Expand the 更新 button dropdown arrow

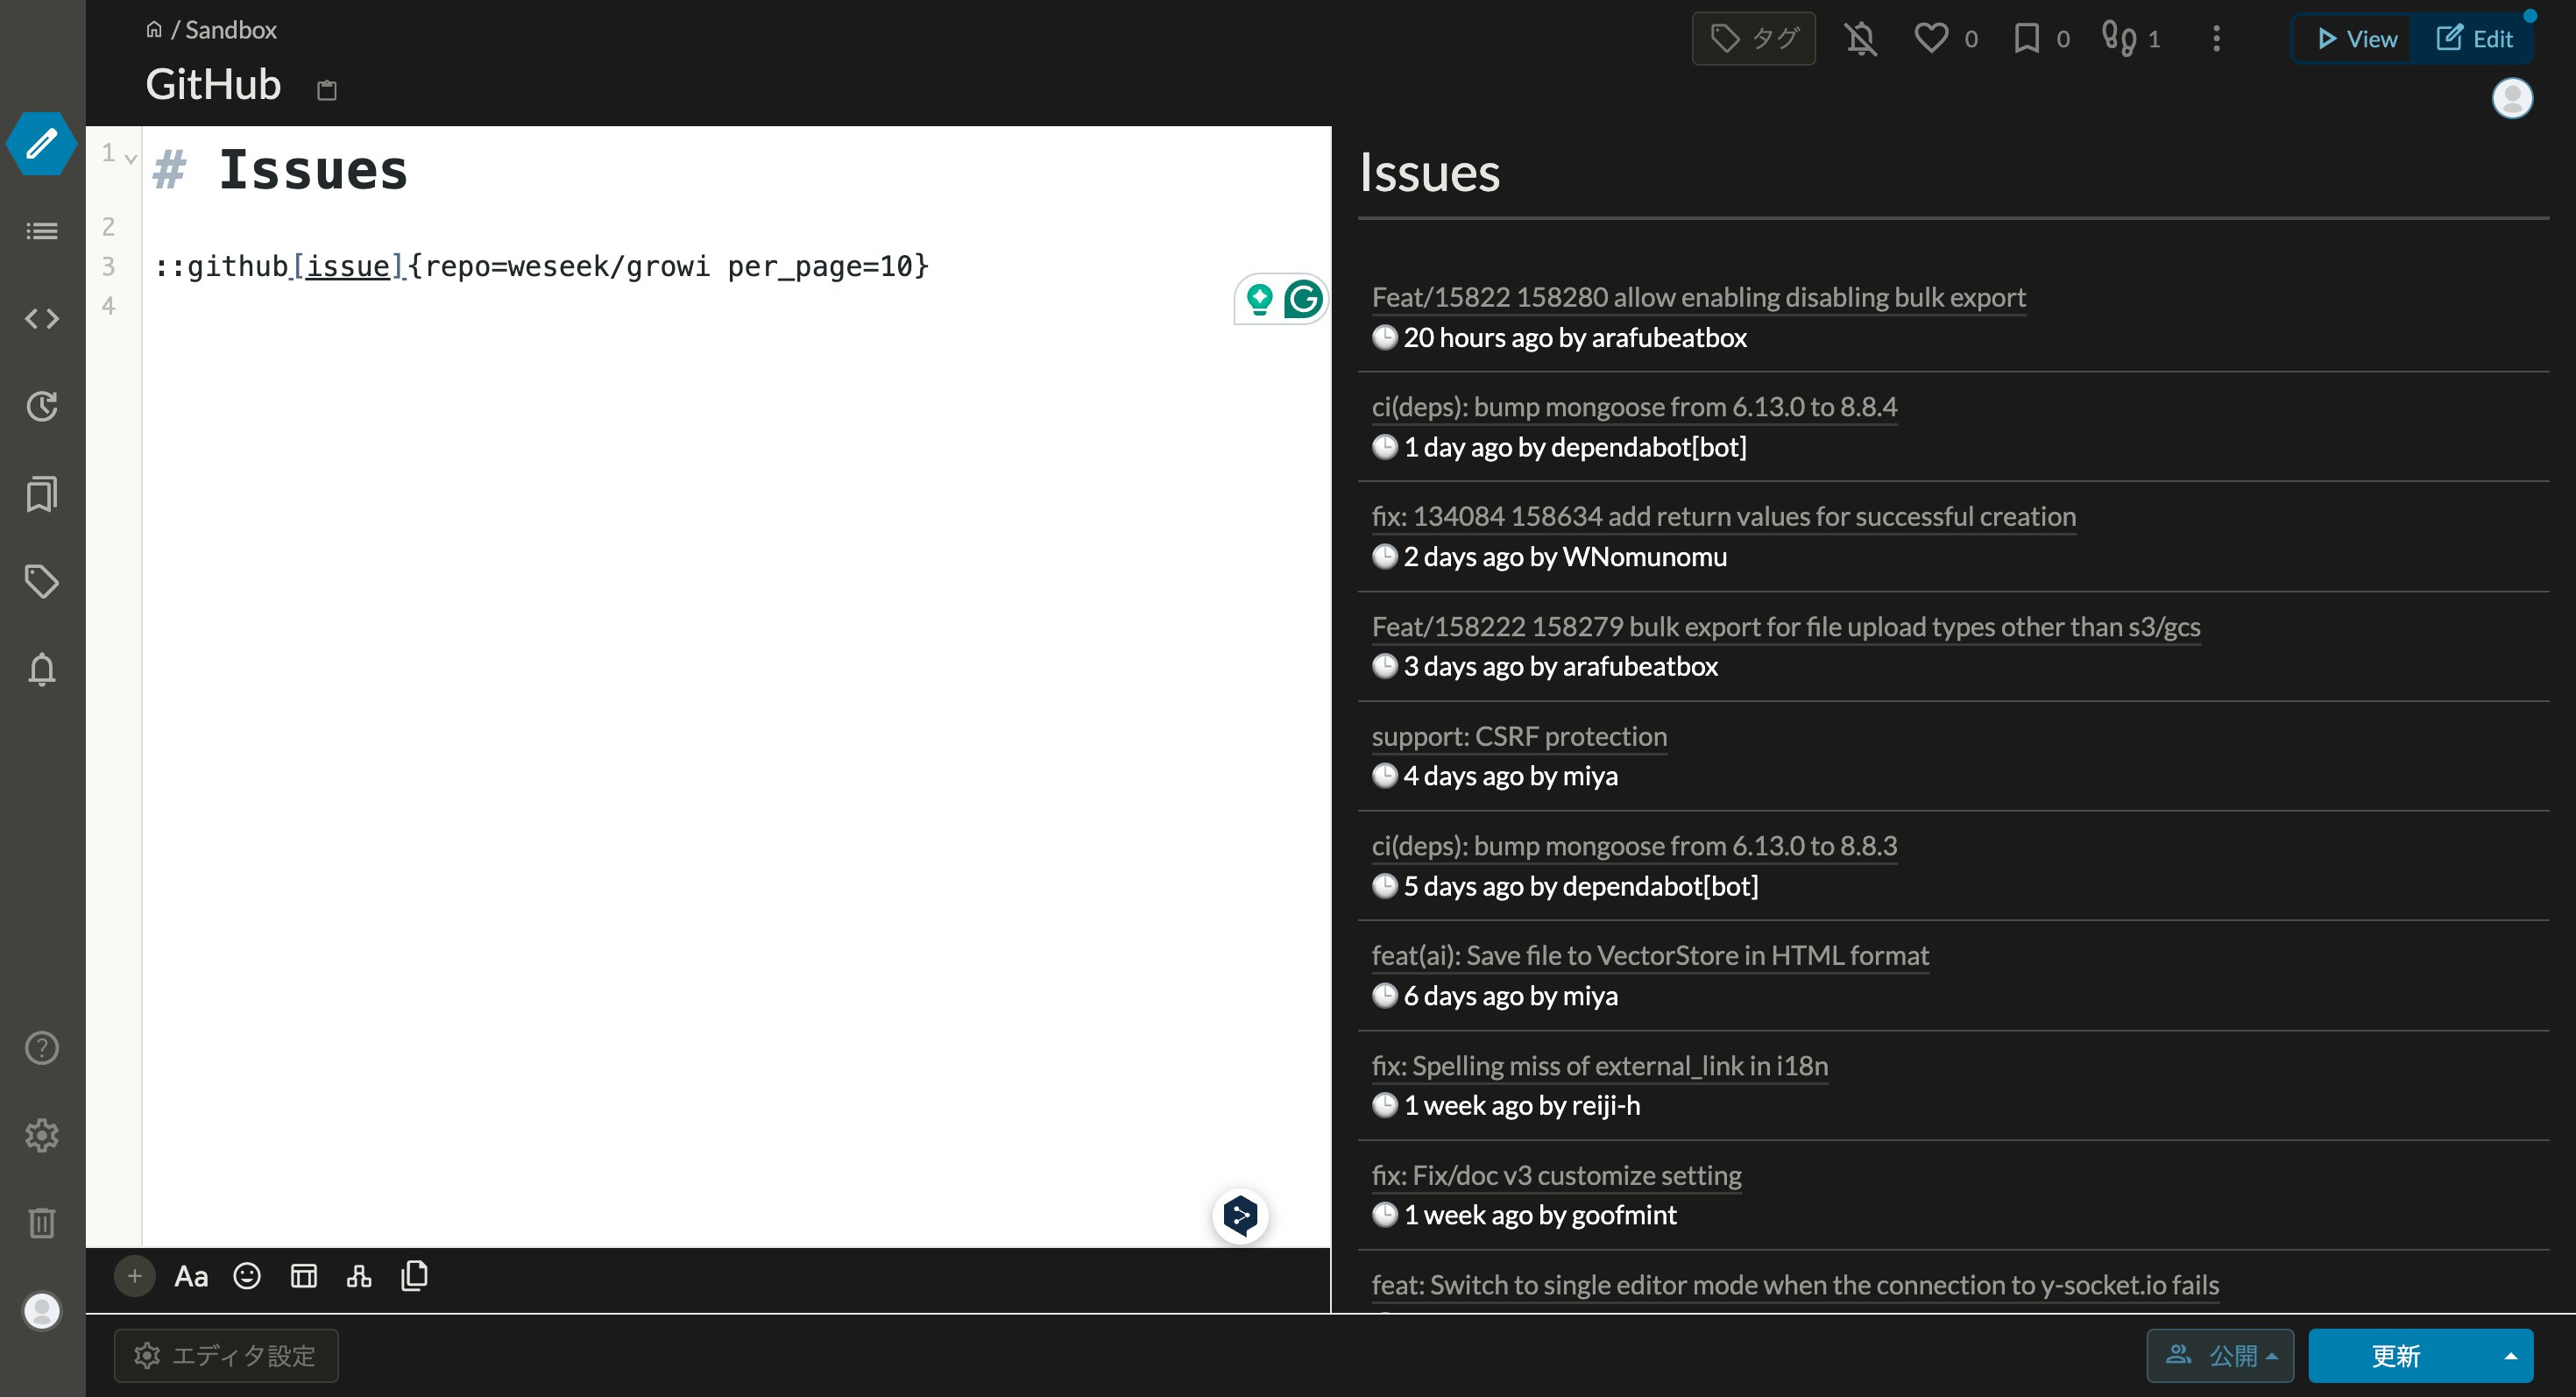(2510, 1355)
